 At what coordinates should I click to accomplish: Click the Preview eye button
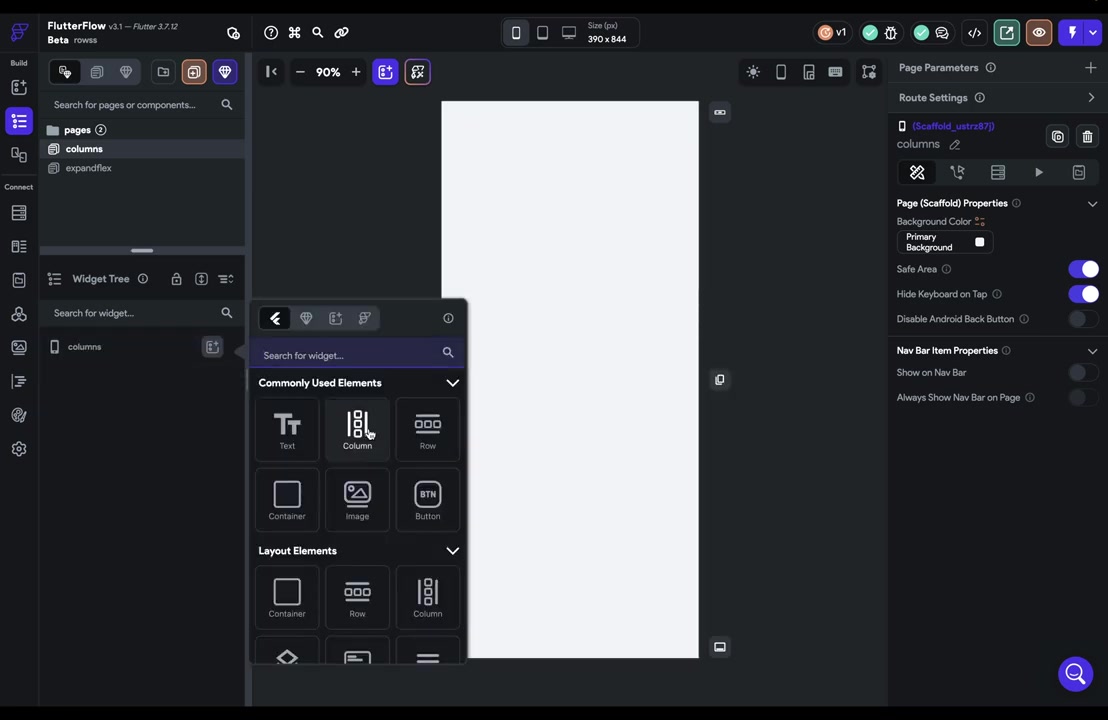(1039, 33)
